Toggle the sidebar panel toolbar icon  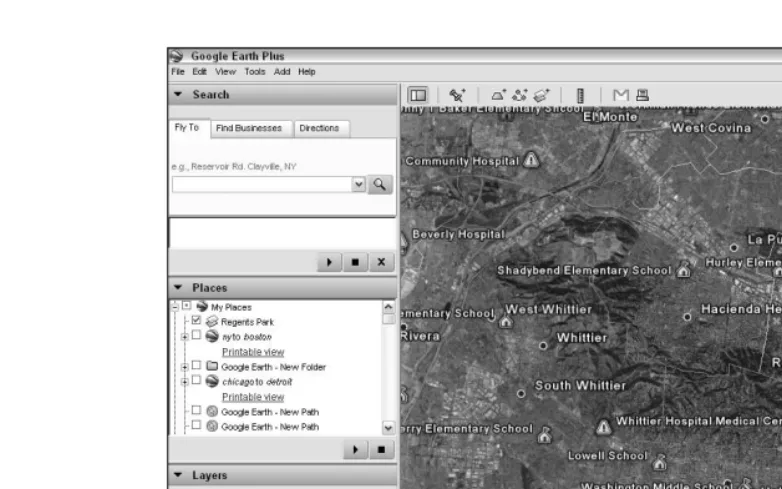click(418, 95)
